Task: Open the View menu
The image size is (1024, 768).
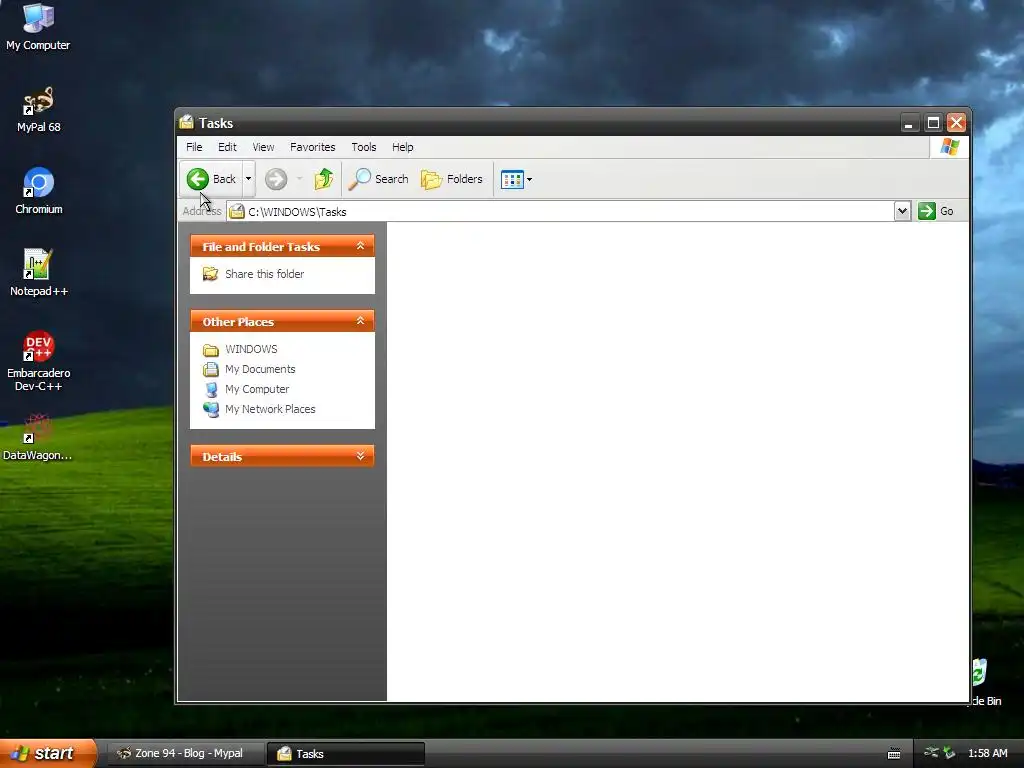Action: click(x=263, y=147)
